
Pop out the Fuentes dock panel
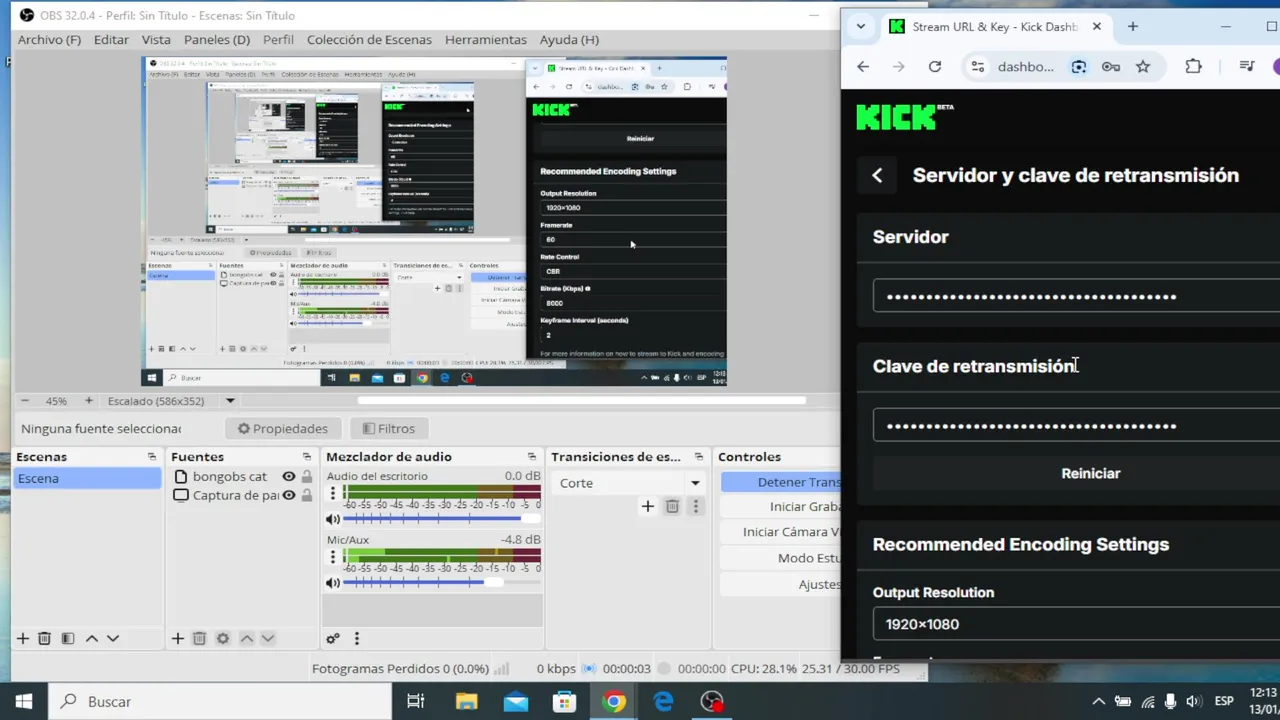pyautogui.click(x=307, y=457)
